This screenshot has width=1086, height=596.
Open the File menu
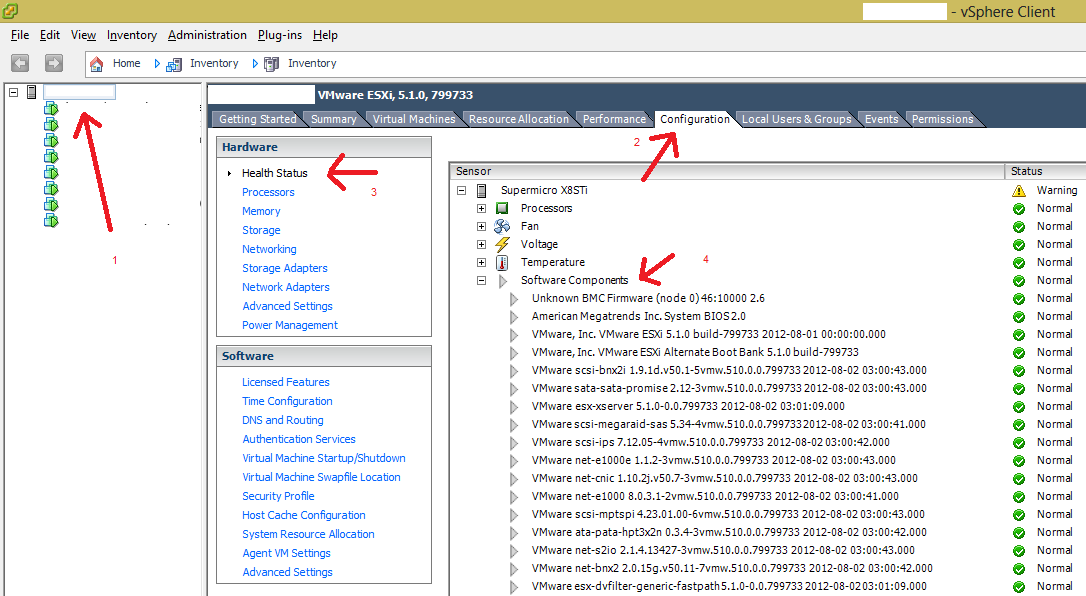tap(20, 35)
